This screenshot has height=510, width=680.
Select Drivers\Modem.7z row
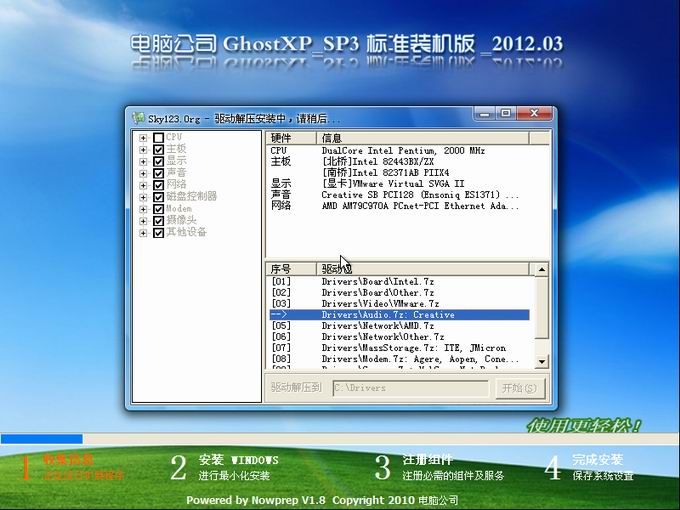point(399,359)
